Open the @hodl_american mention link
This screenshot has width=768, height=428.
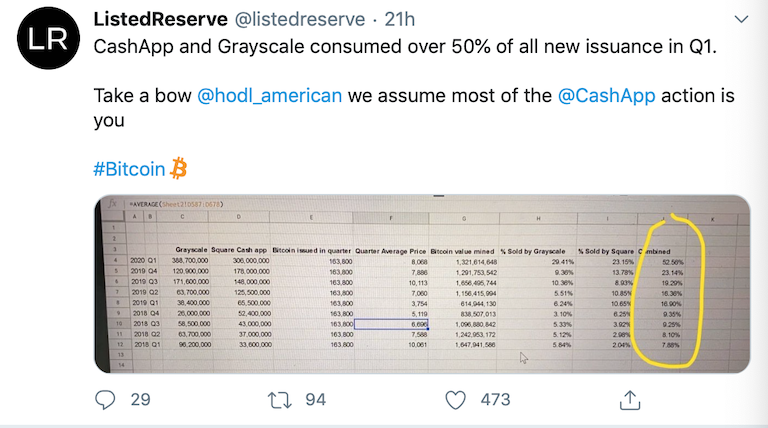tap(269, 95)
